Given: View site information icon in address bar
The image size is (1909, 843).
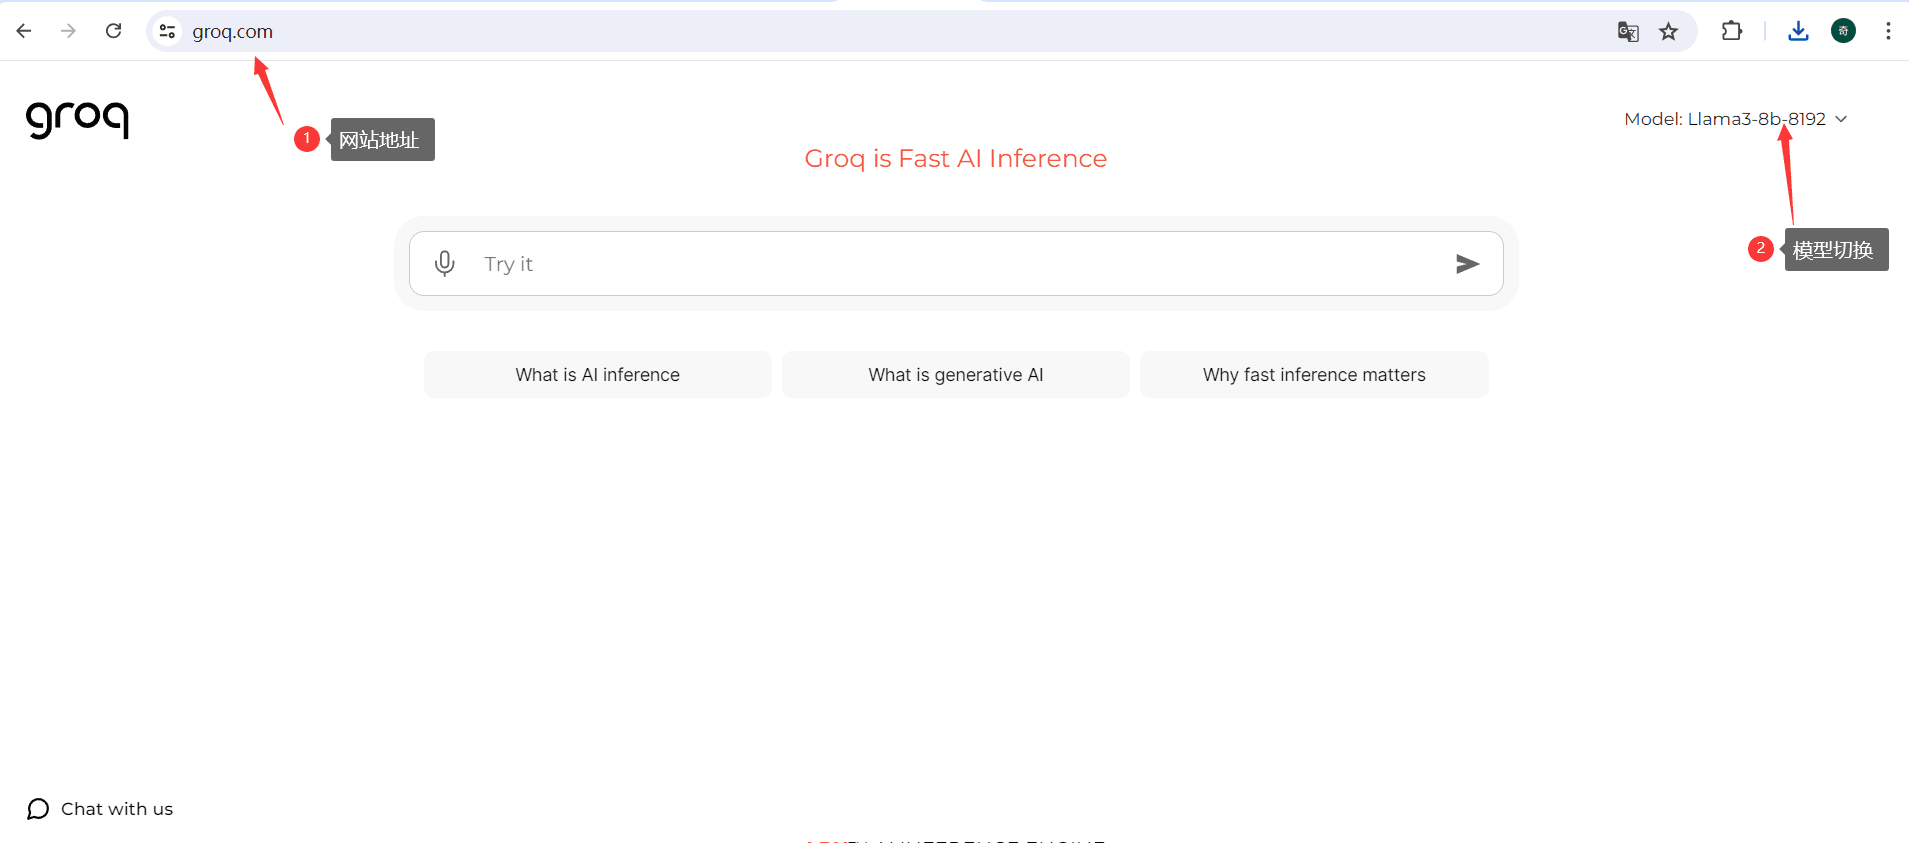Looking at the screenshot, I should pos(168,32).
